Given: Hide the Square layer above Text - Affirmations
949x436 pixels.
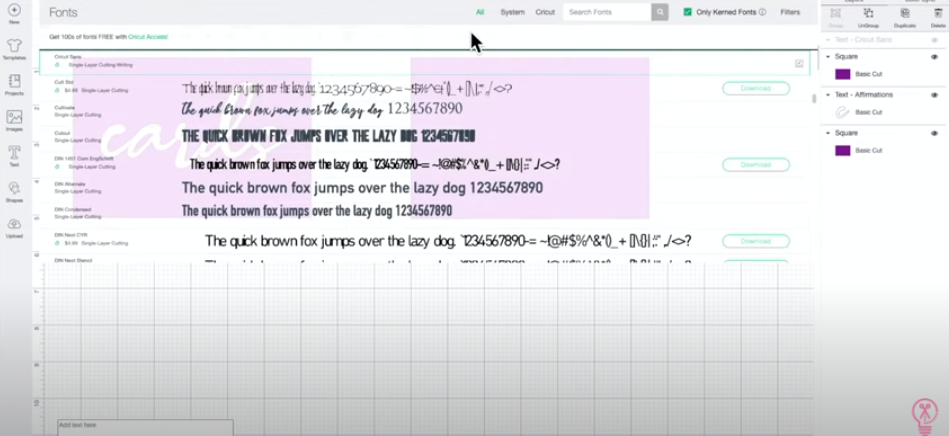Looking at the screenshot, I should click(x=934, y=57).
